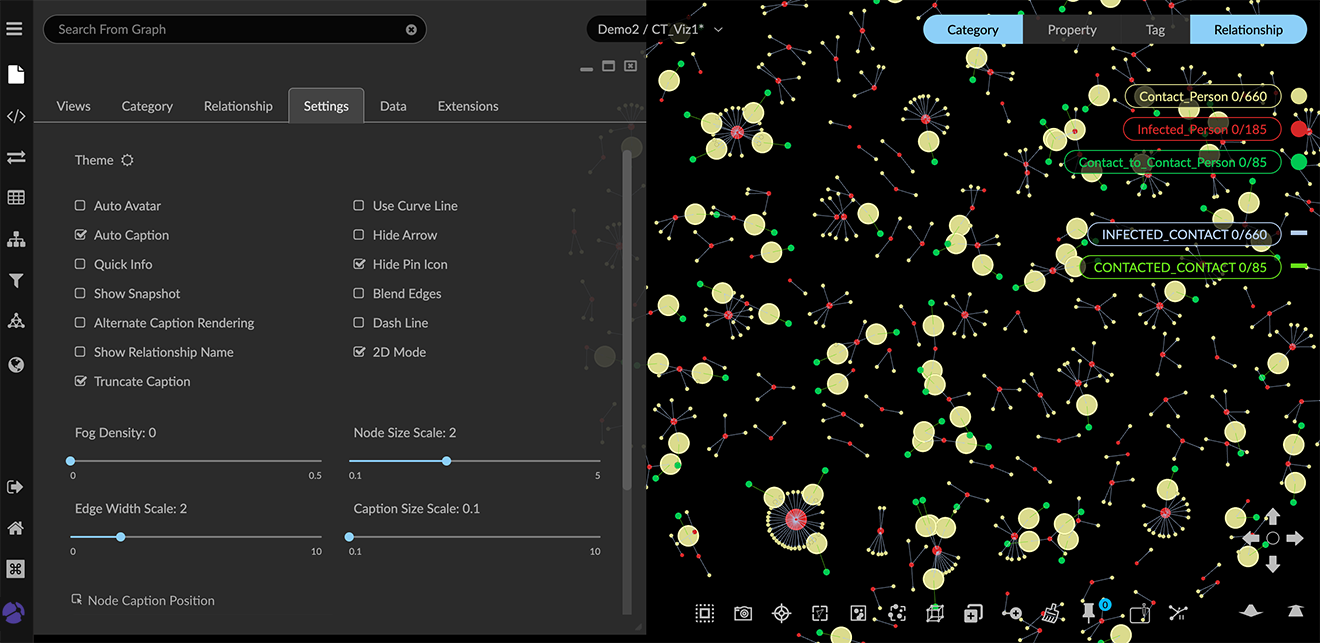Screen dimensions: 1320x643
Task: Click the crosshair center-graph icon
Action: tap(781, 613)
